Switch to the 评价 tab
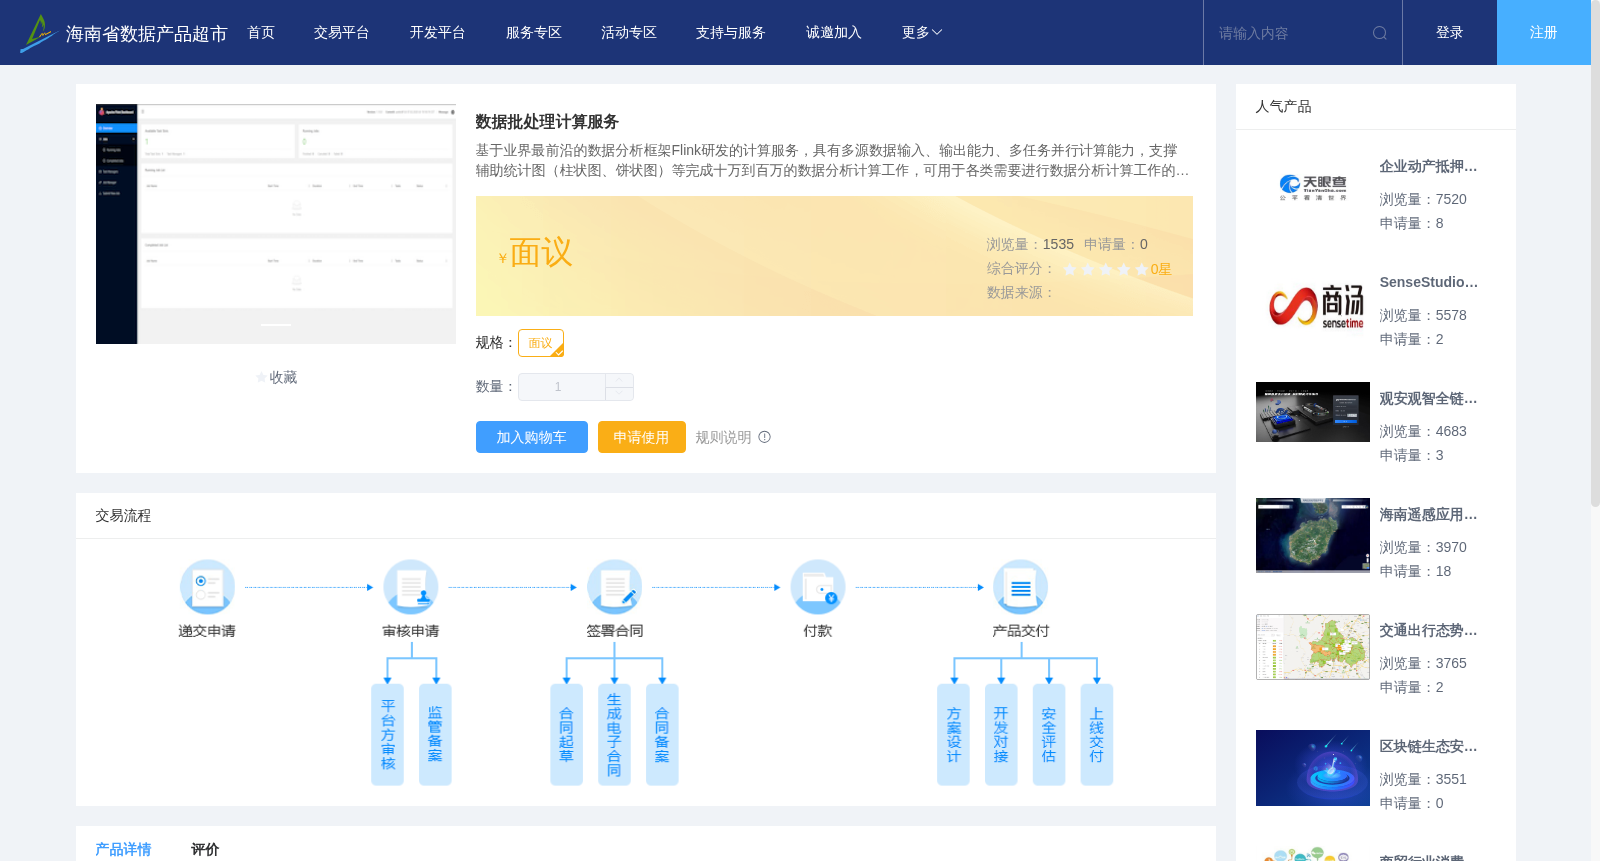This screenshot has width=1600, height=861. tap(205, 849)
